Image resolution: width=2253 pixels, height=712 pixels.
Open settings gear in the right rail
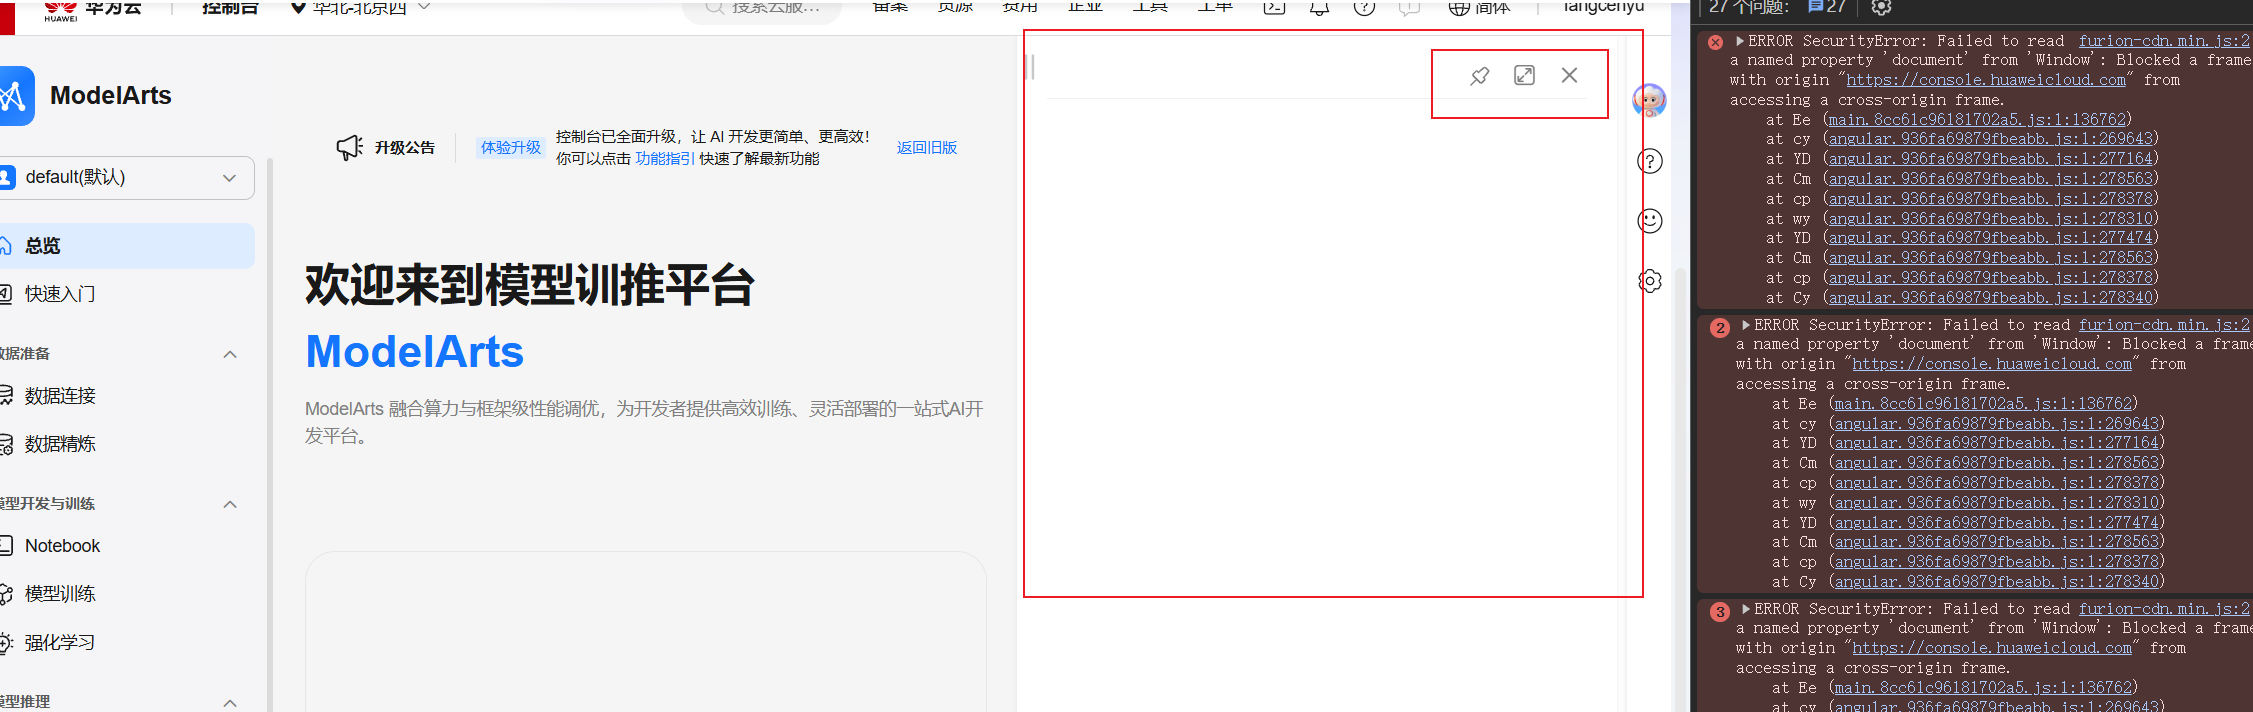[x=1650, y=281]
